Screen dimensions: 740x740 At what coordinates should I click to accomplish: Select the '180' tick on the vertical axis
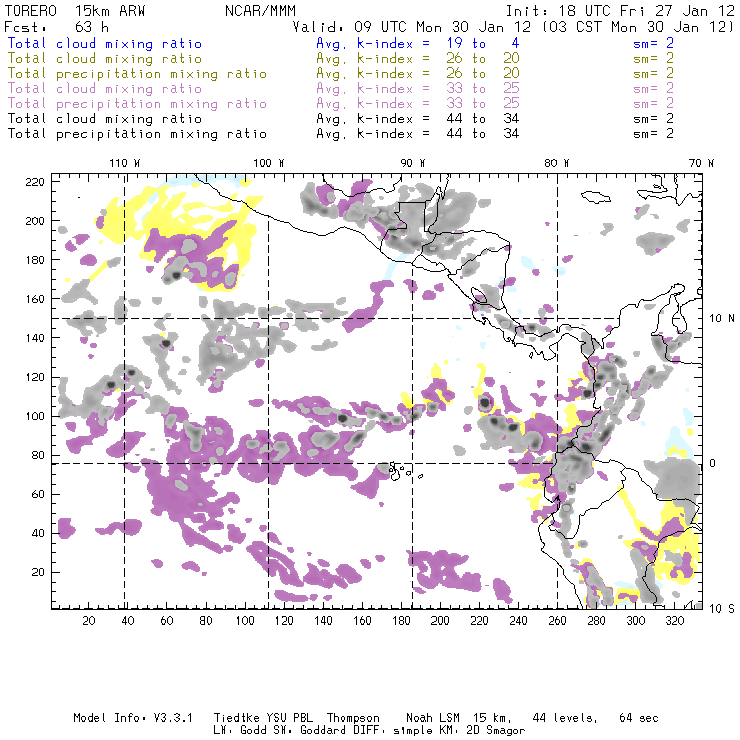pos(35,260)
